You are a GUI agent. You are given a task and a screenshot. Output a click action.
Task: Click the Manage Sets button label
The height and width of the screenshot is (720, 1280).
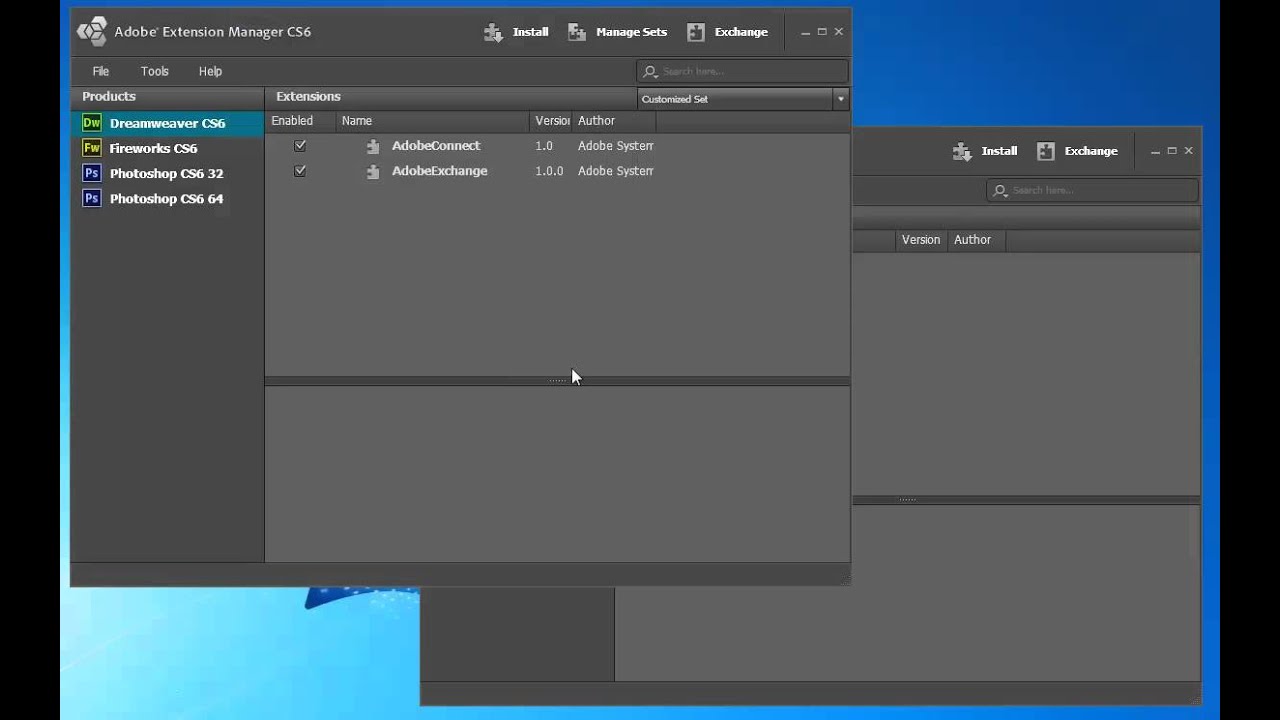pyautogui.click(x=631, y=32)
